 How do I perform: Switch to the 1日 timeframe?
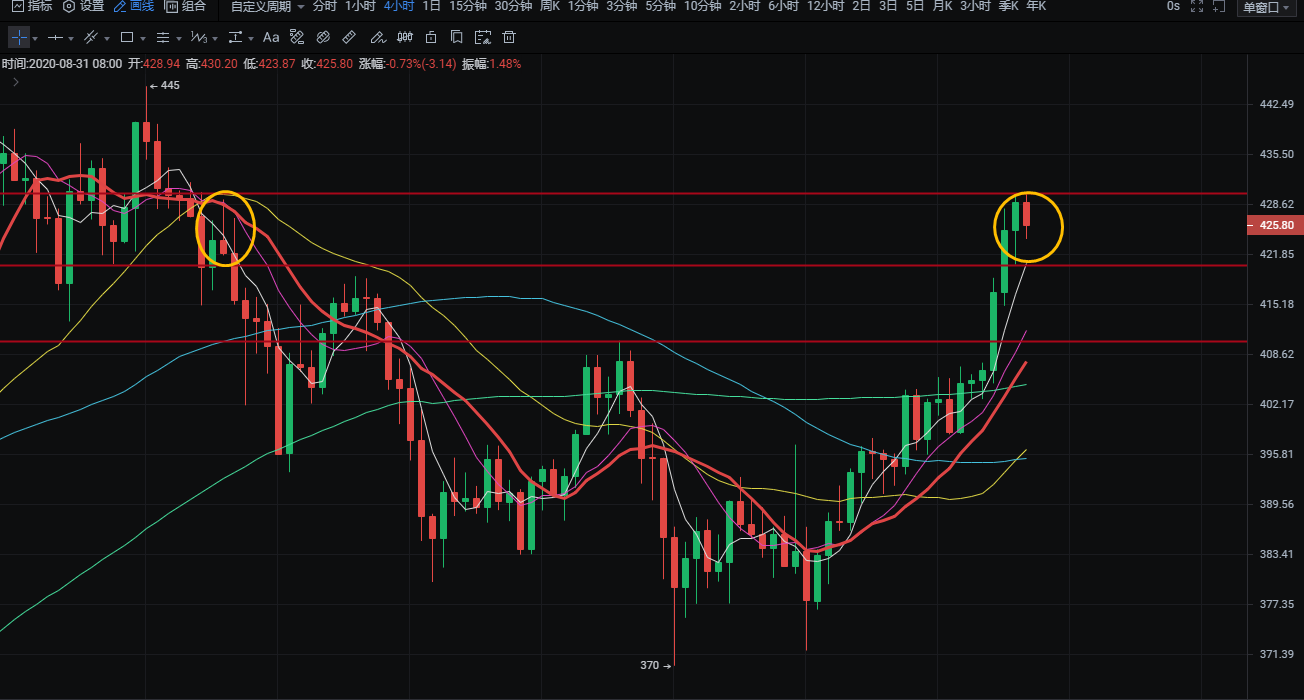[x=431, y=6]
